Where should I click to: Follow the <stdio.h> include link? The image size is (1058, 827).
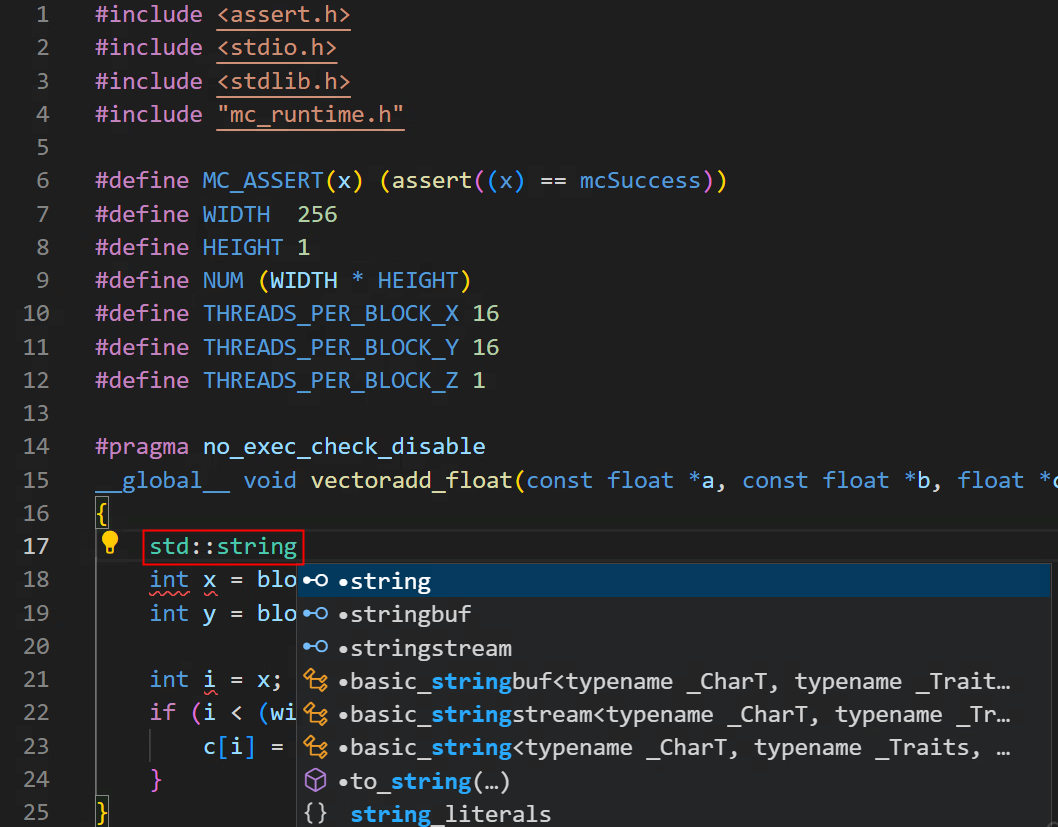point(277,48)
